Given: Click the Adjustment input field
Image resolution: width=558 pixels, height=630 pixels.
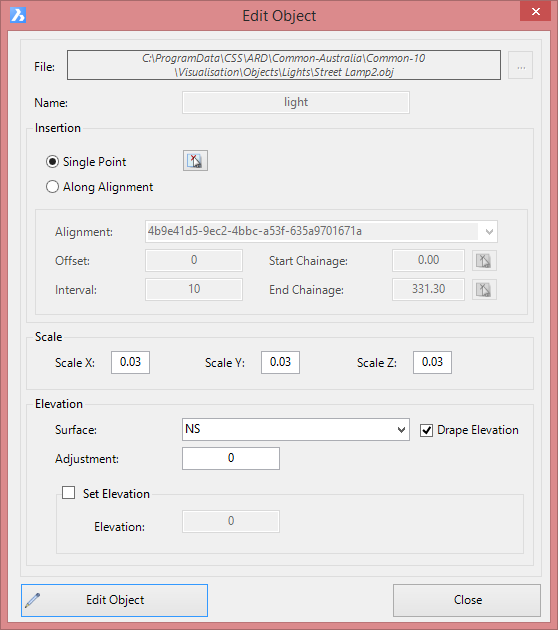Looking at the screenshot, I should tap(231, 458).
